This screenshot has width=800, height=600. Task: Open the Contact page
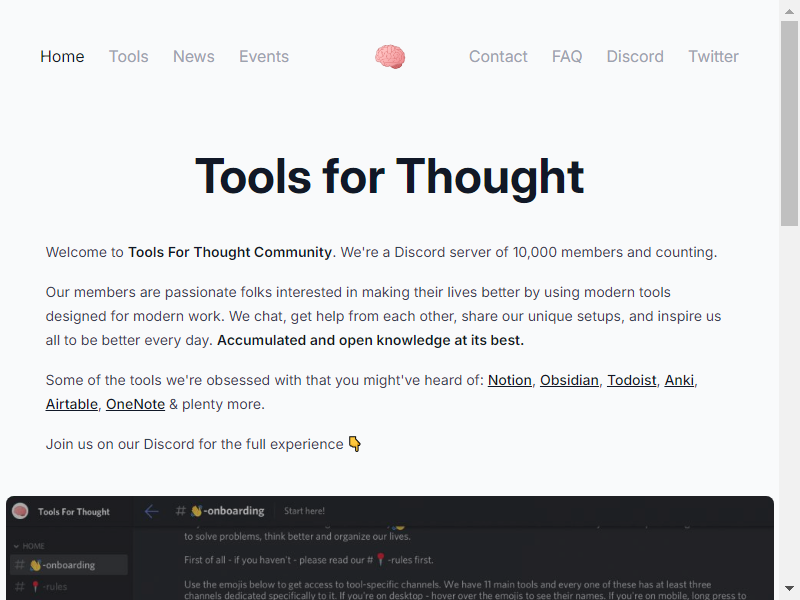(x=498, y=57)
